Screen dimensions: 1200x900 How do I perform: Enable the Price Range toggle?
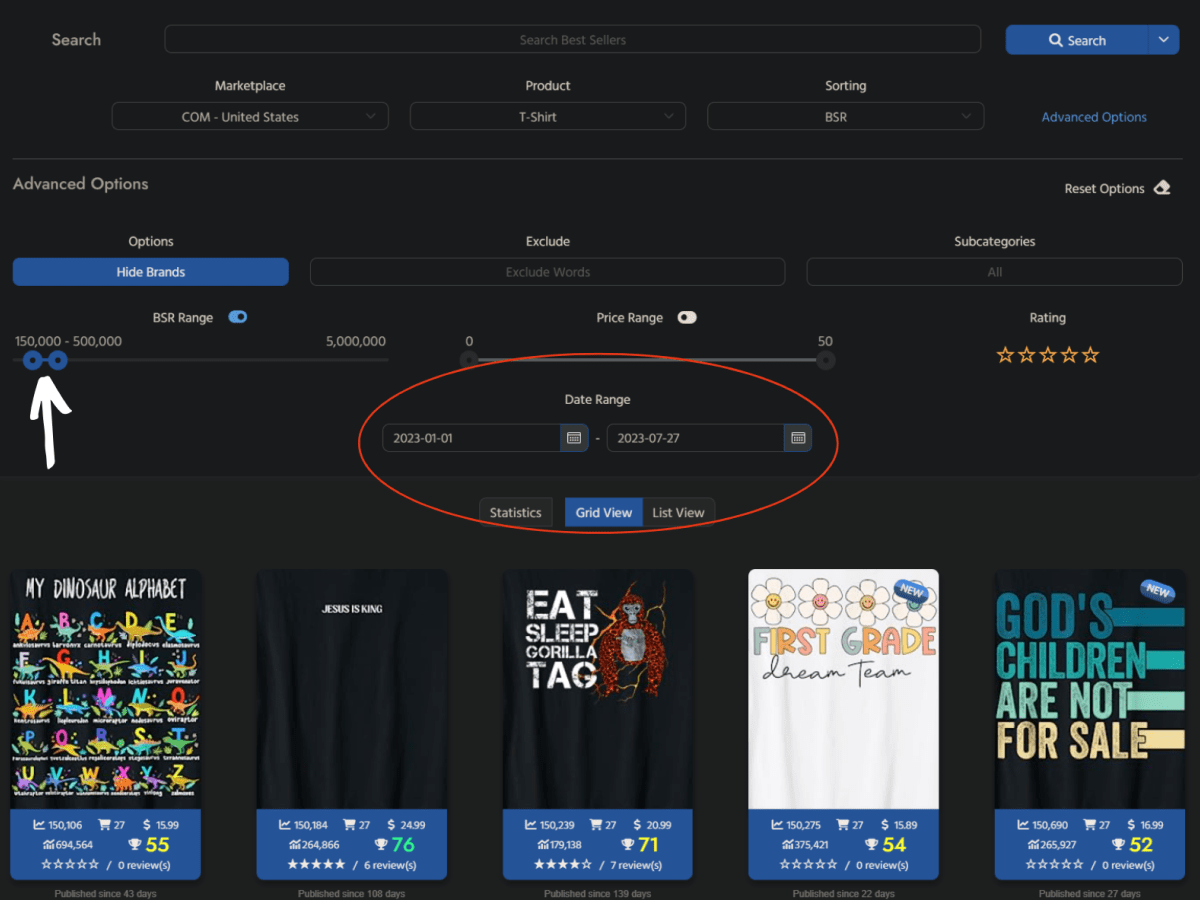click(x=686, y=317)
